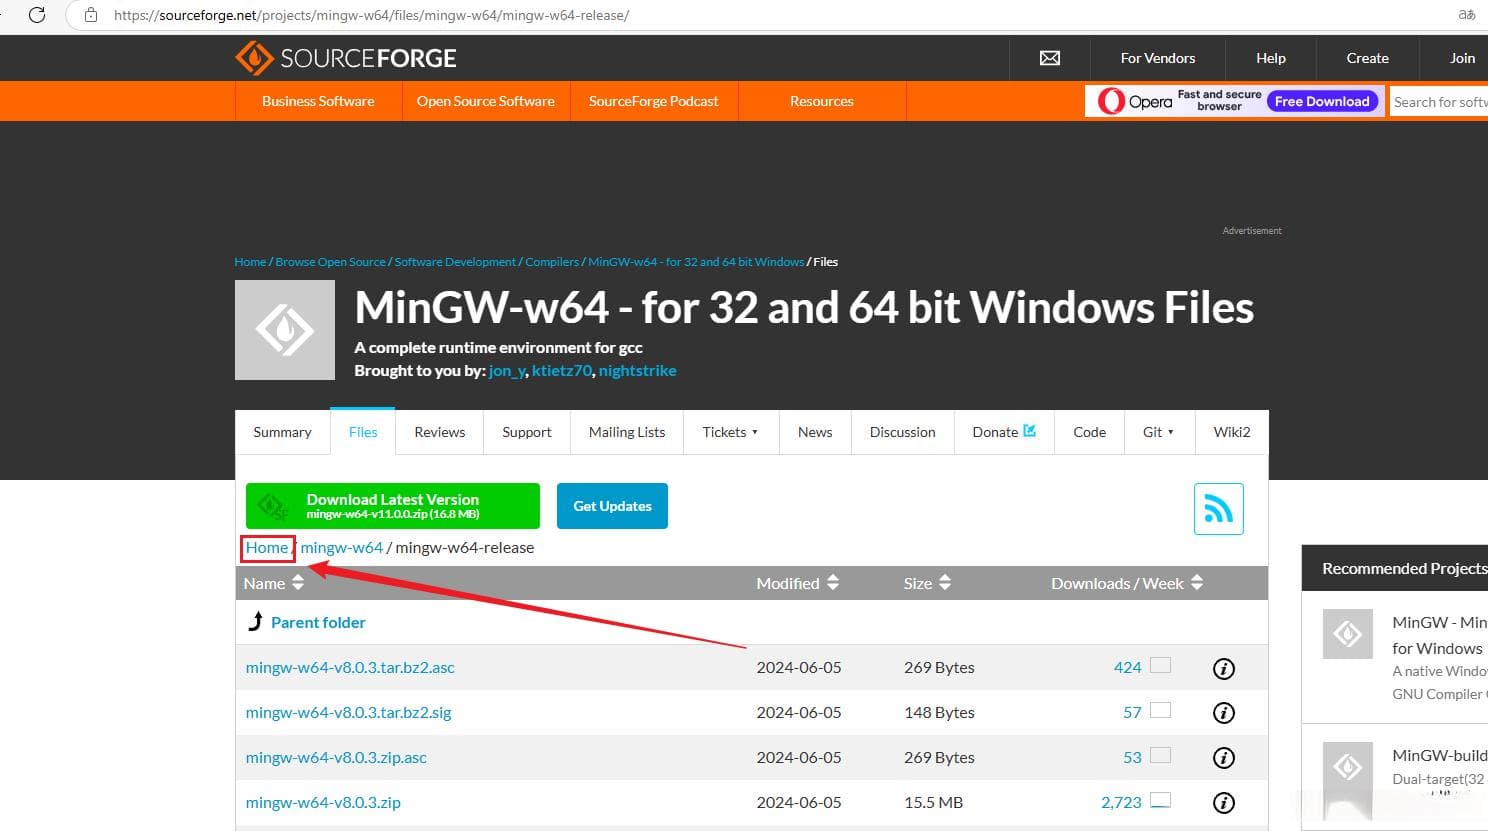
Task: Click the info icon for mingw-w64-v8.0.3.zip.asc
Action: pyautogui.click(x=1223, y=758)
